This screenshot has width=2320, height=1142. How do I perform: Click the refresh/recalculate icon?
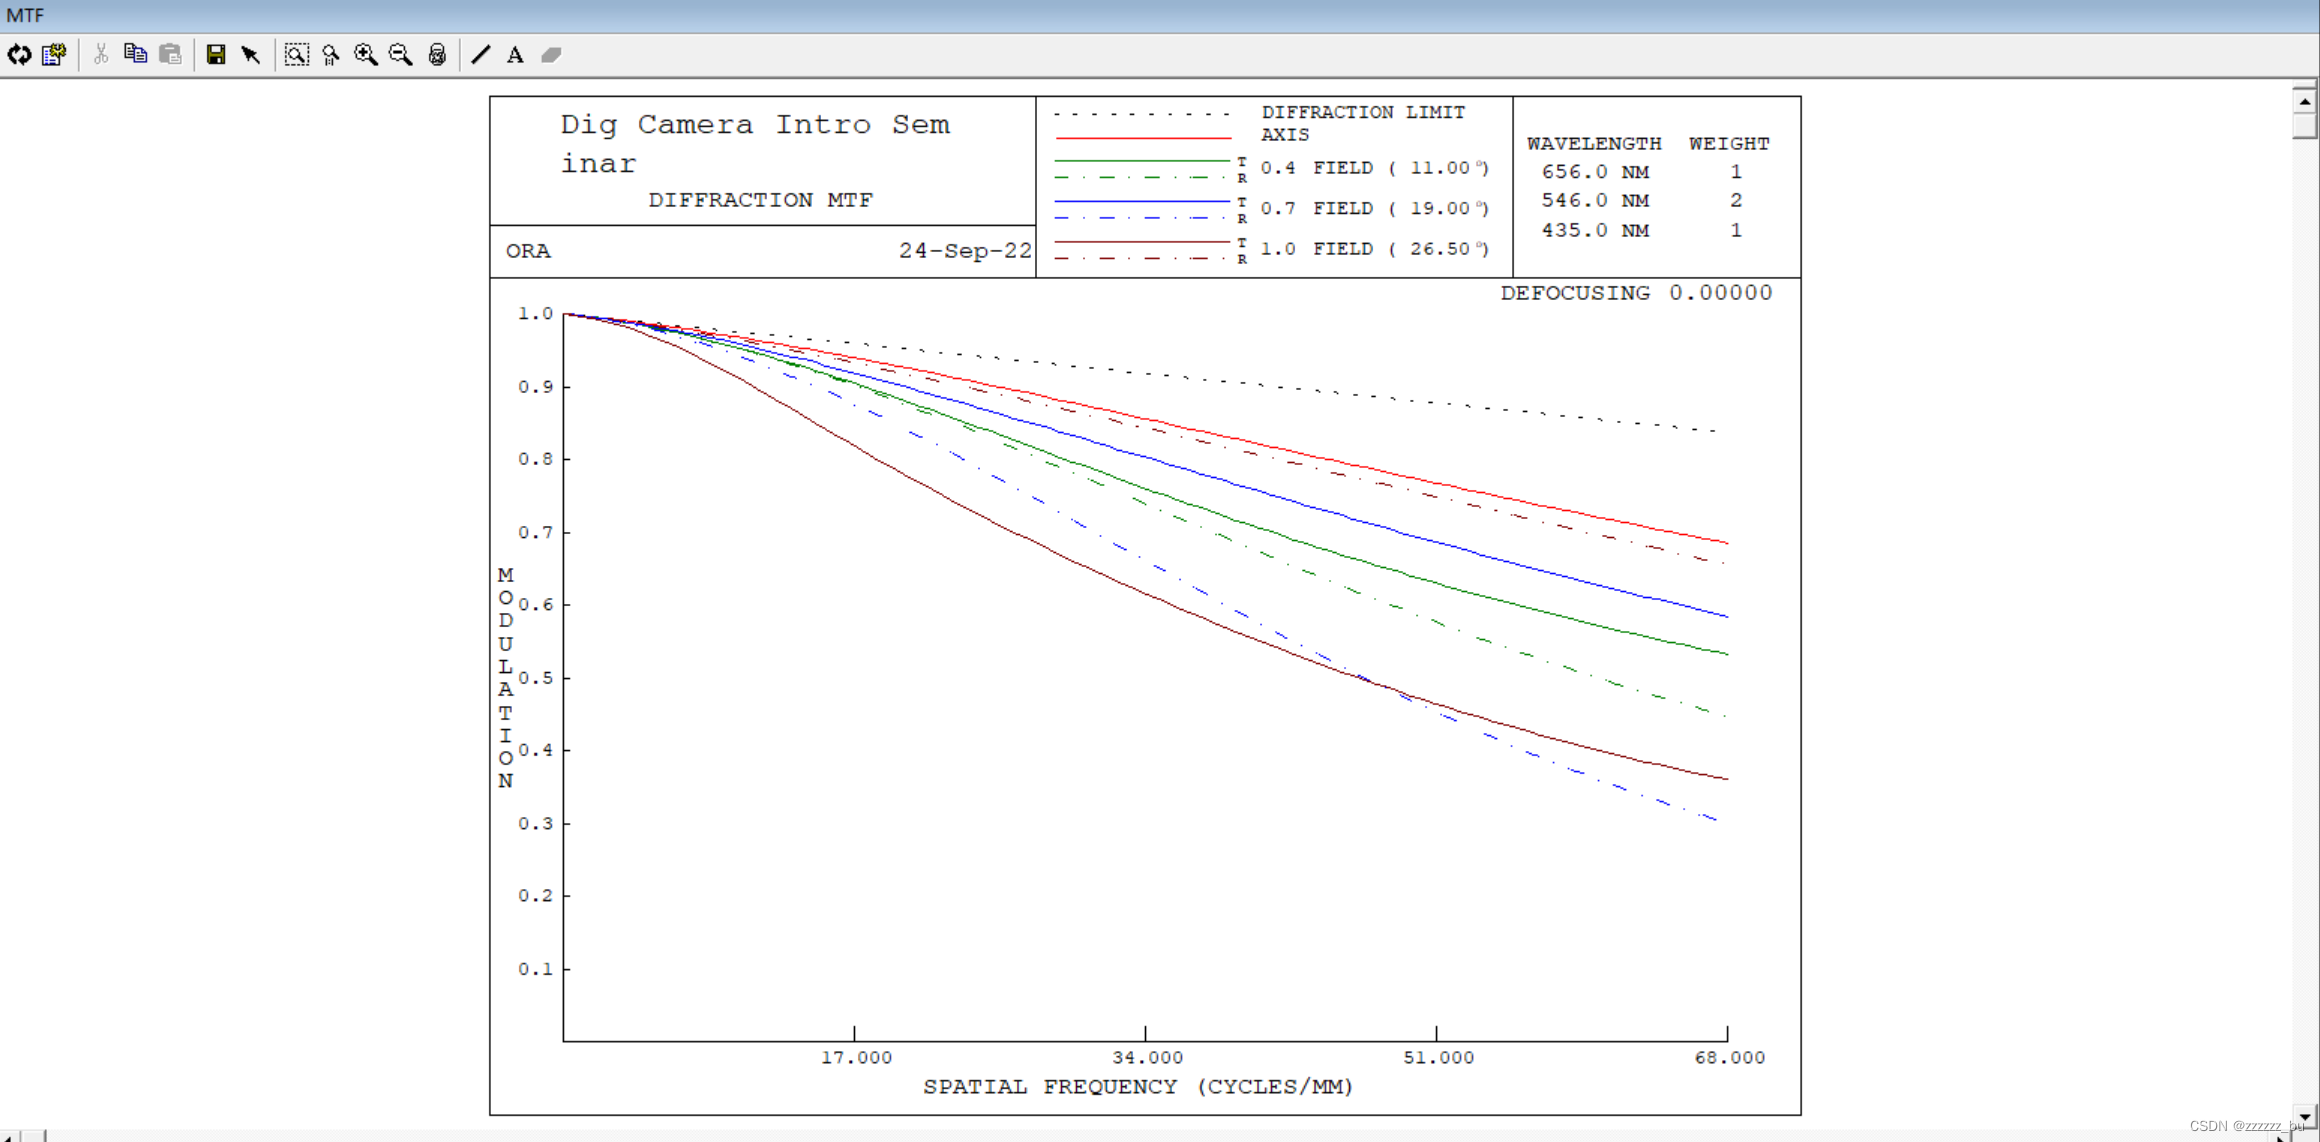coord(19,55)
